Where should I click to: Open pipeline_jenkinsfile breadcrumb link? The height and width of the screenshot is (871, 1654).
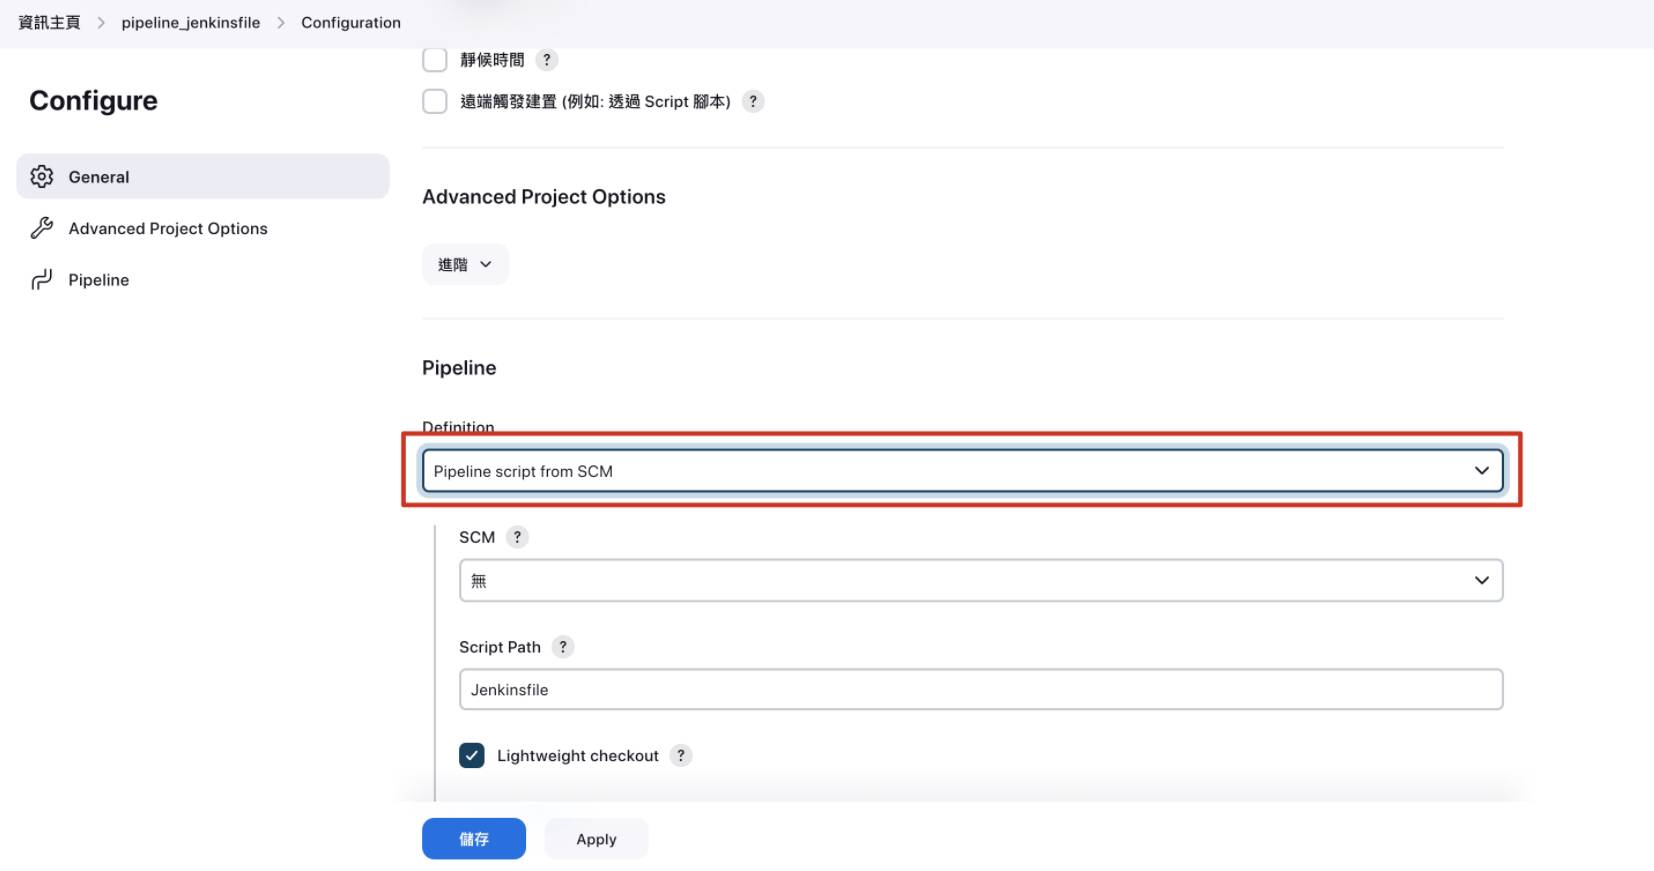[190, 23]
